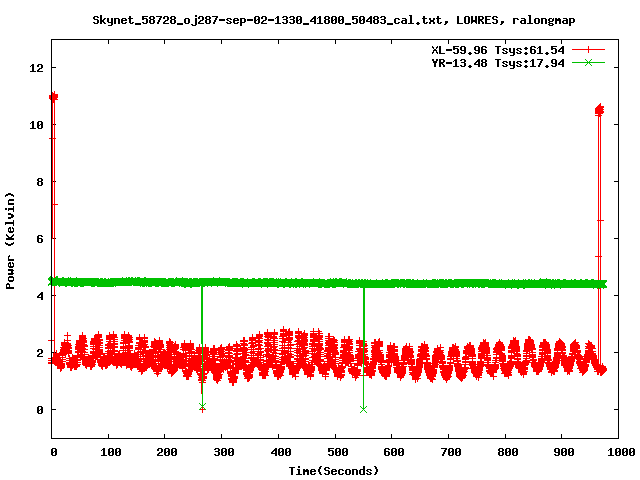Click the x-axis tick label 200
The image size is (640, 480).
[x=167, y=452]
